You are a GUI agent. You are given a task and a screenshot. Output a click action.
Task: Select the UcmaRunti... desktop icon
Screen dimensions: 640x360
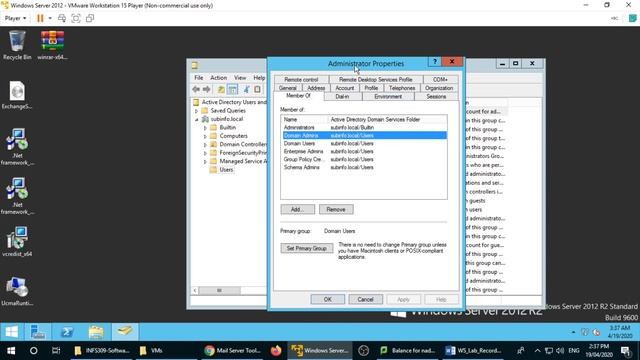pyautogui.click(x=17, y=291)
